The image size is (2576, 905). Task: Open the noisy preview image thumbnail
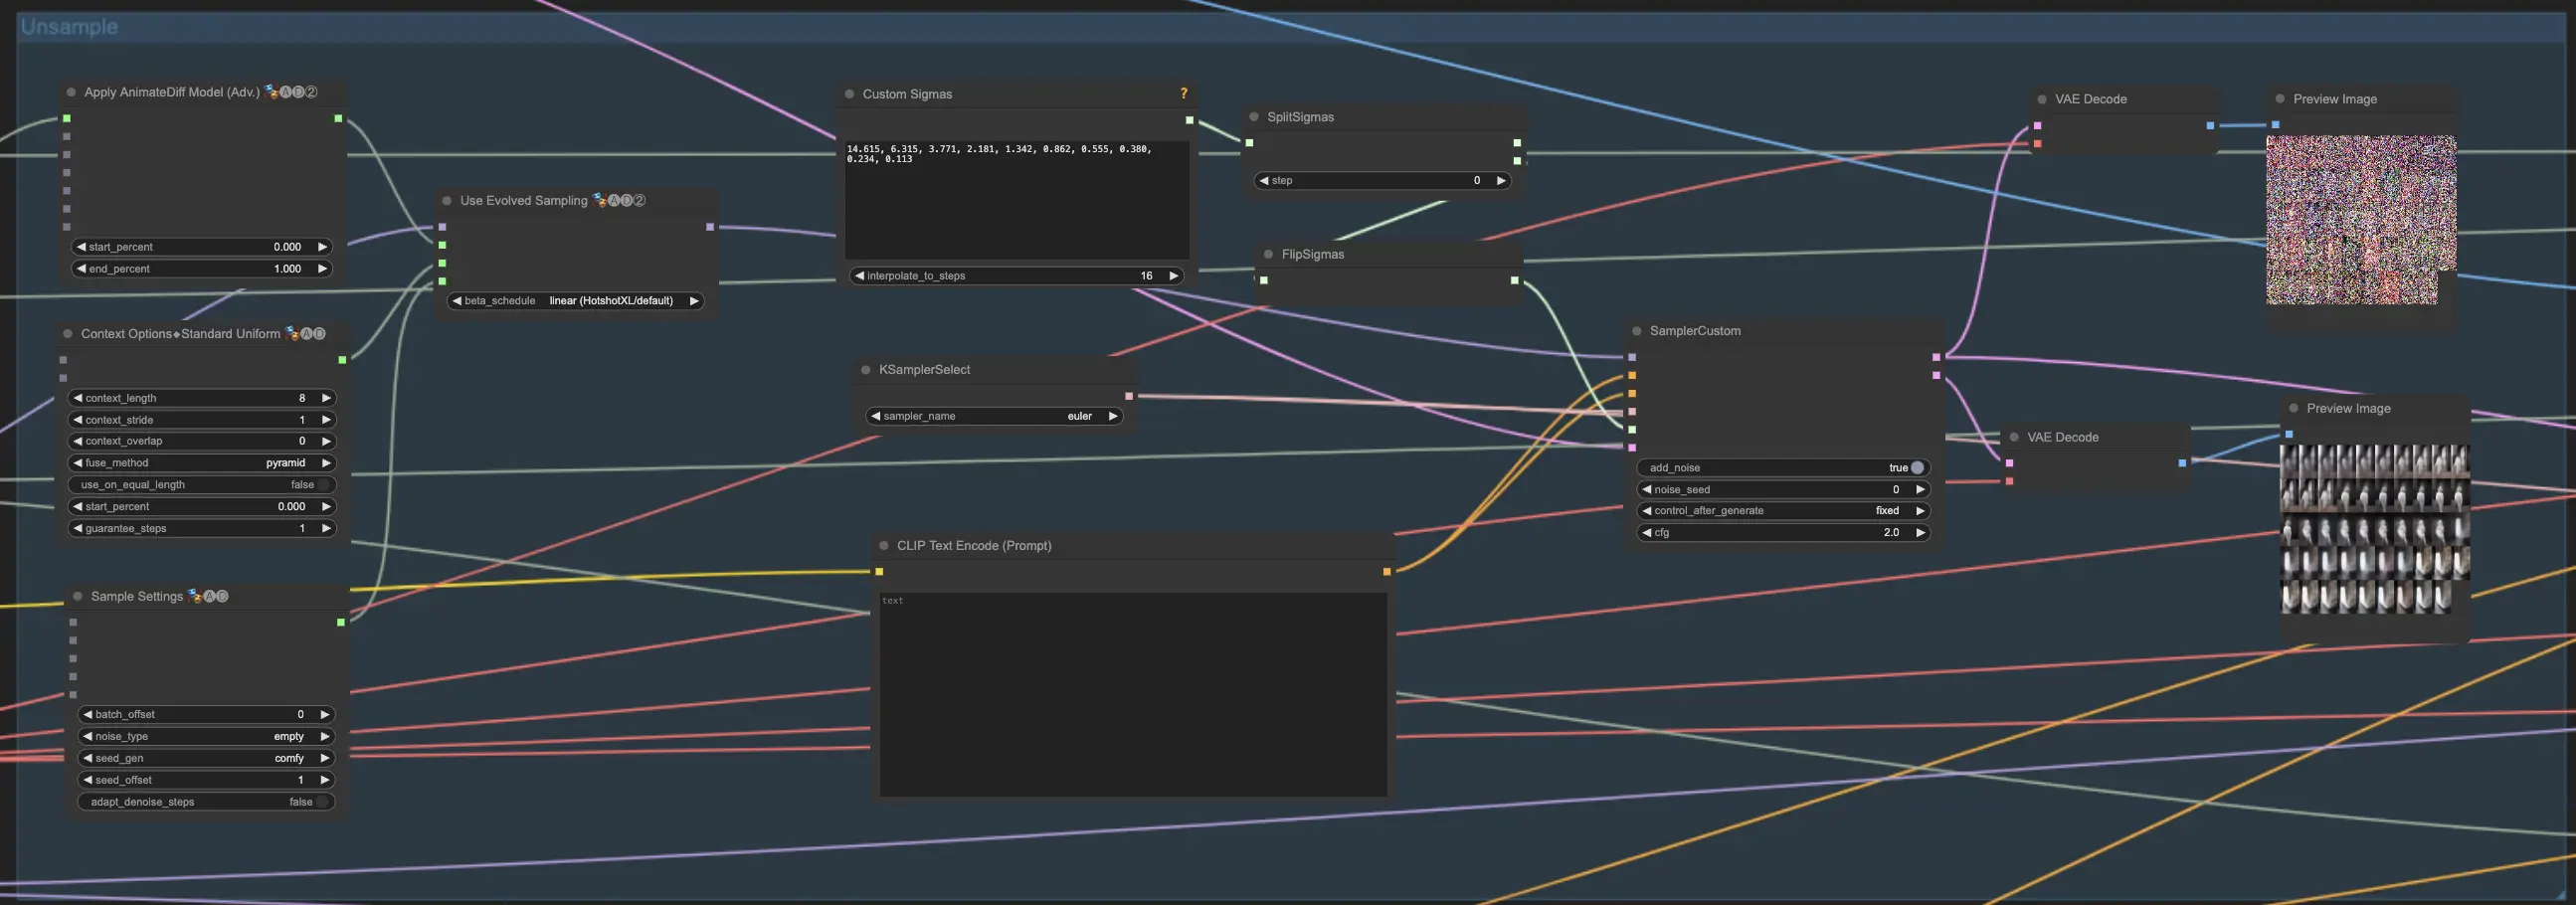(2361, 220)
